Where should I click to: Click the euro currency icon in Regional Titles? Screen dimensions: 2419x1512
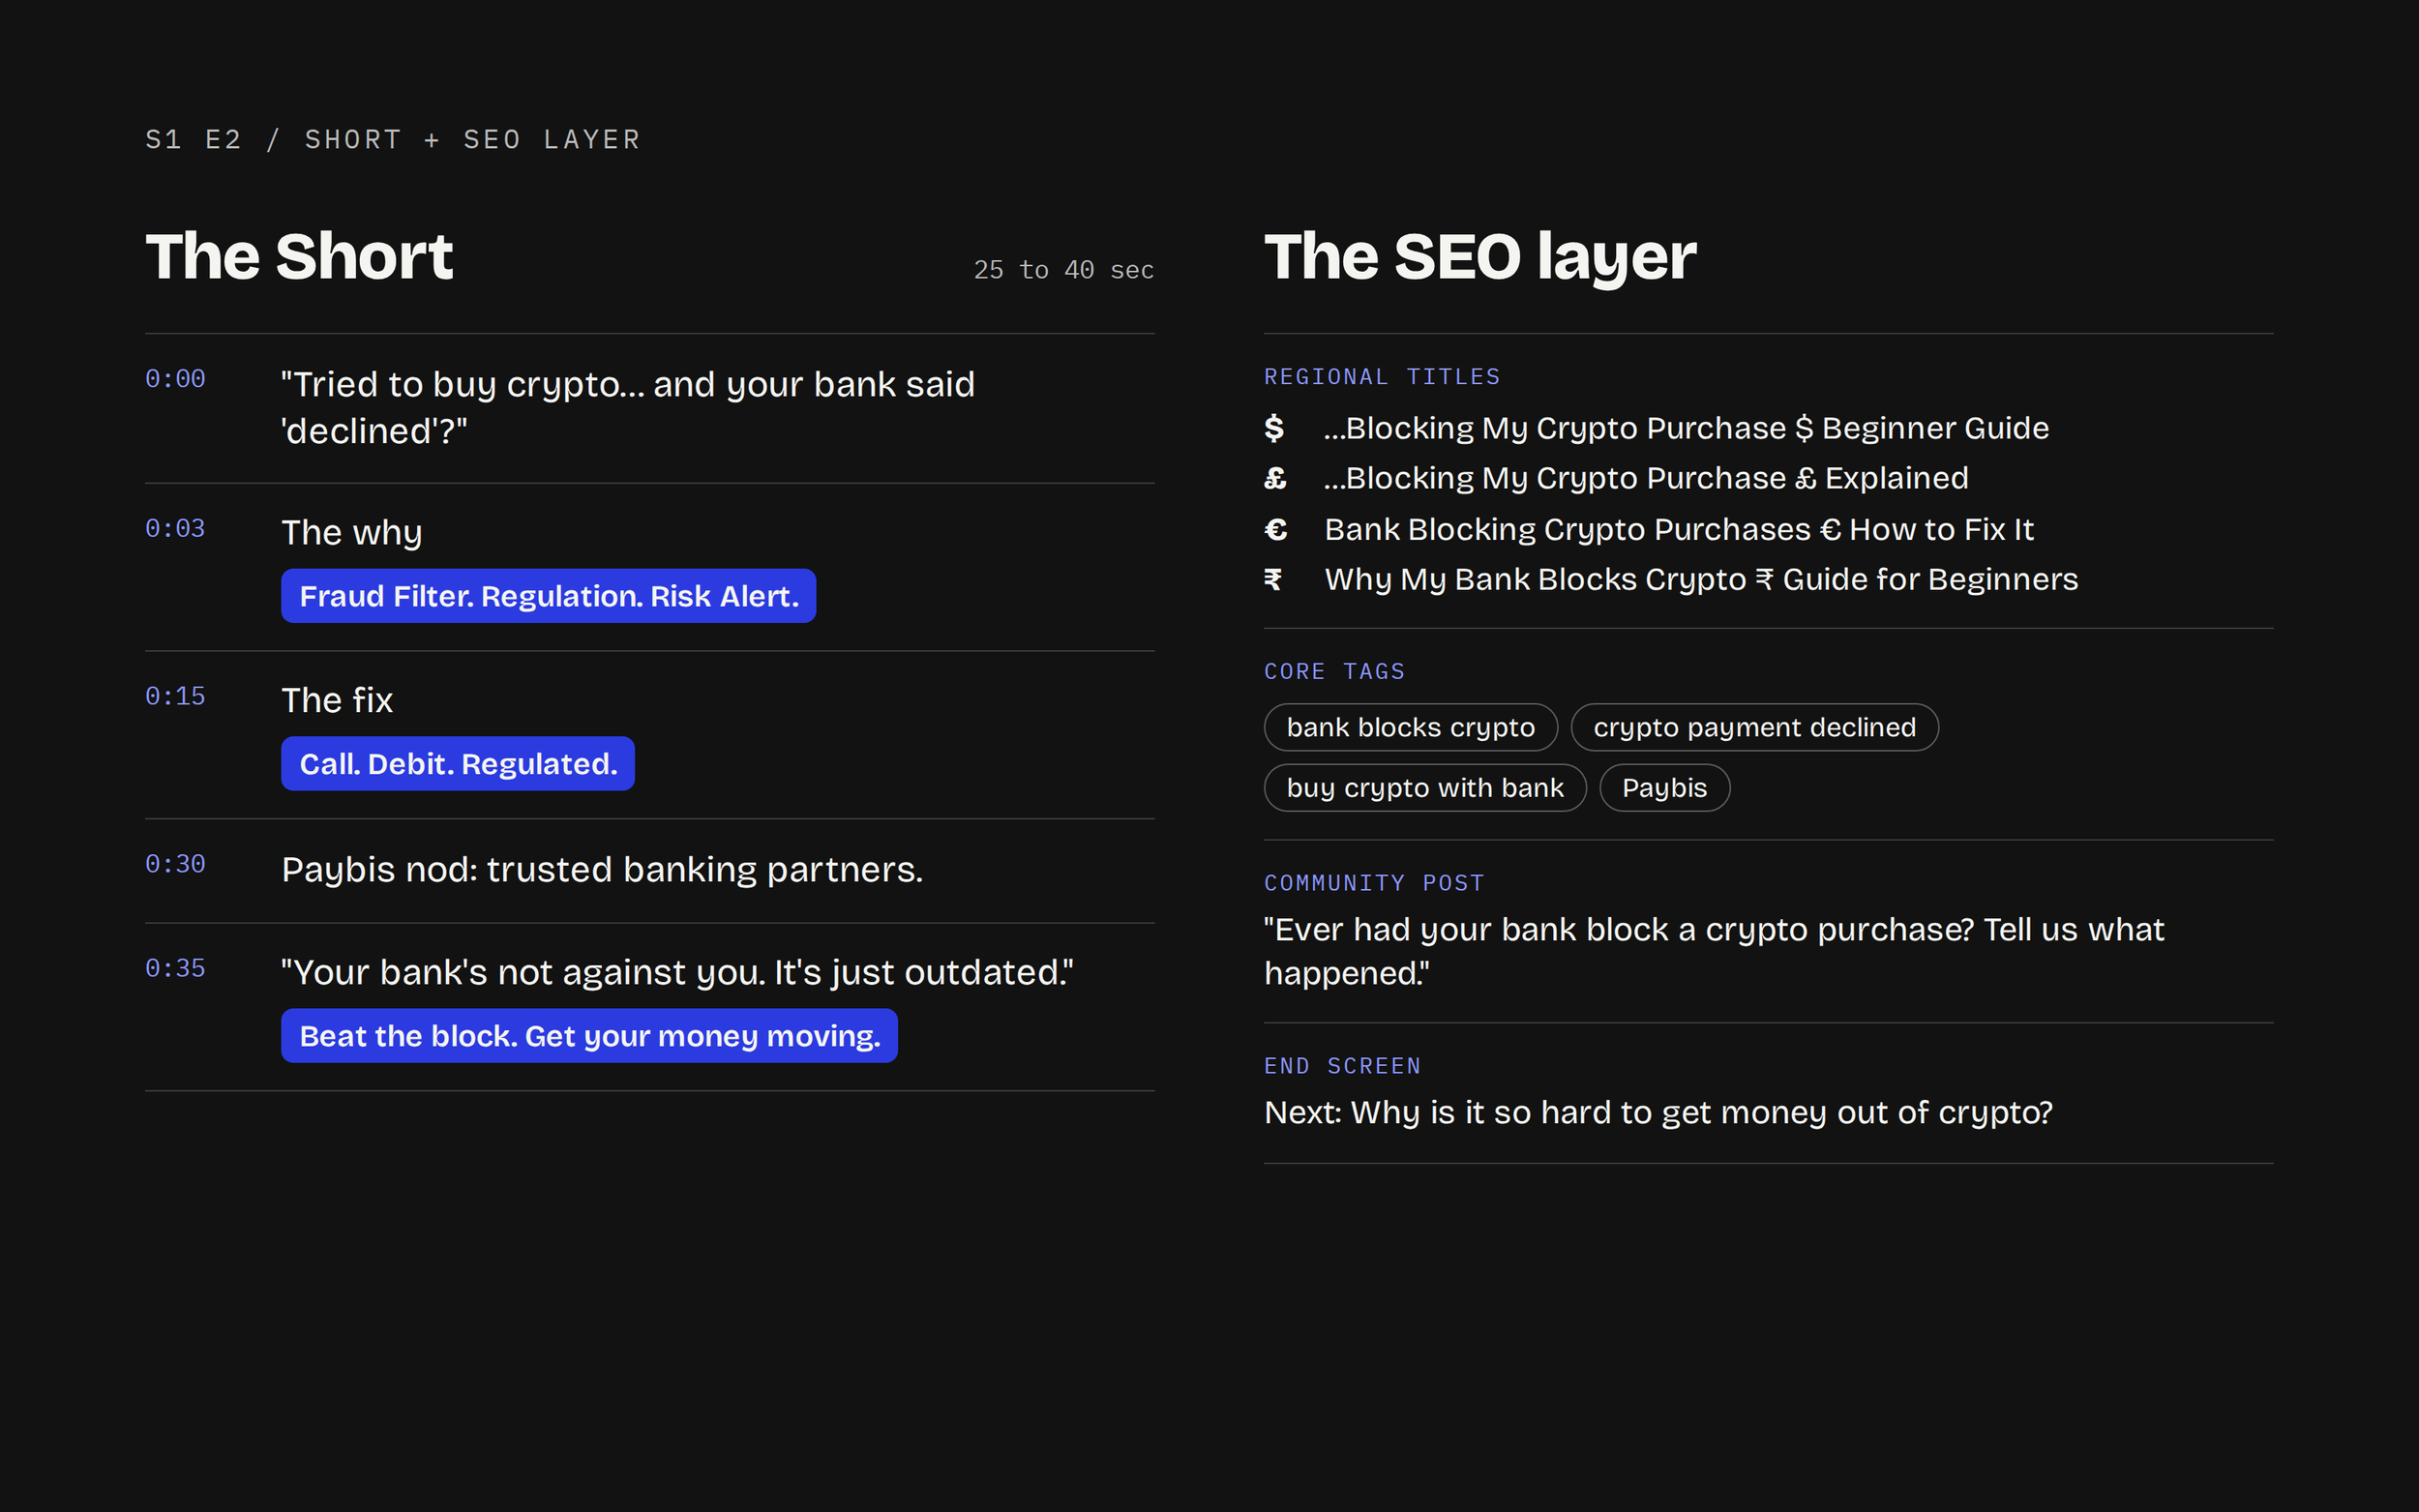coord(1276,529)
